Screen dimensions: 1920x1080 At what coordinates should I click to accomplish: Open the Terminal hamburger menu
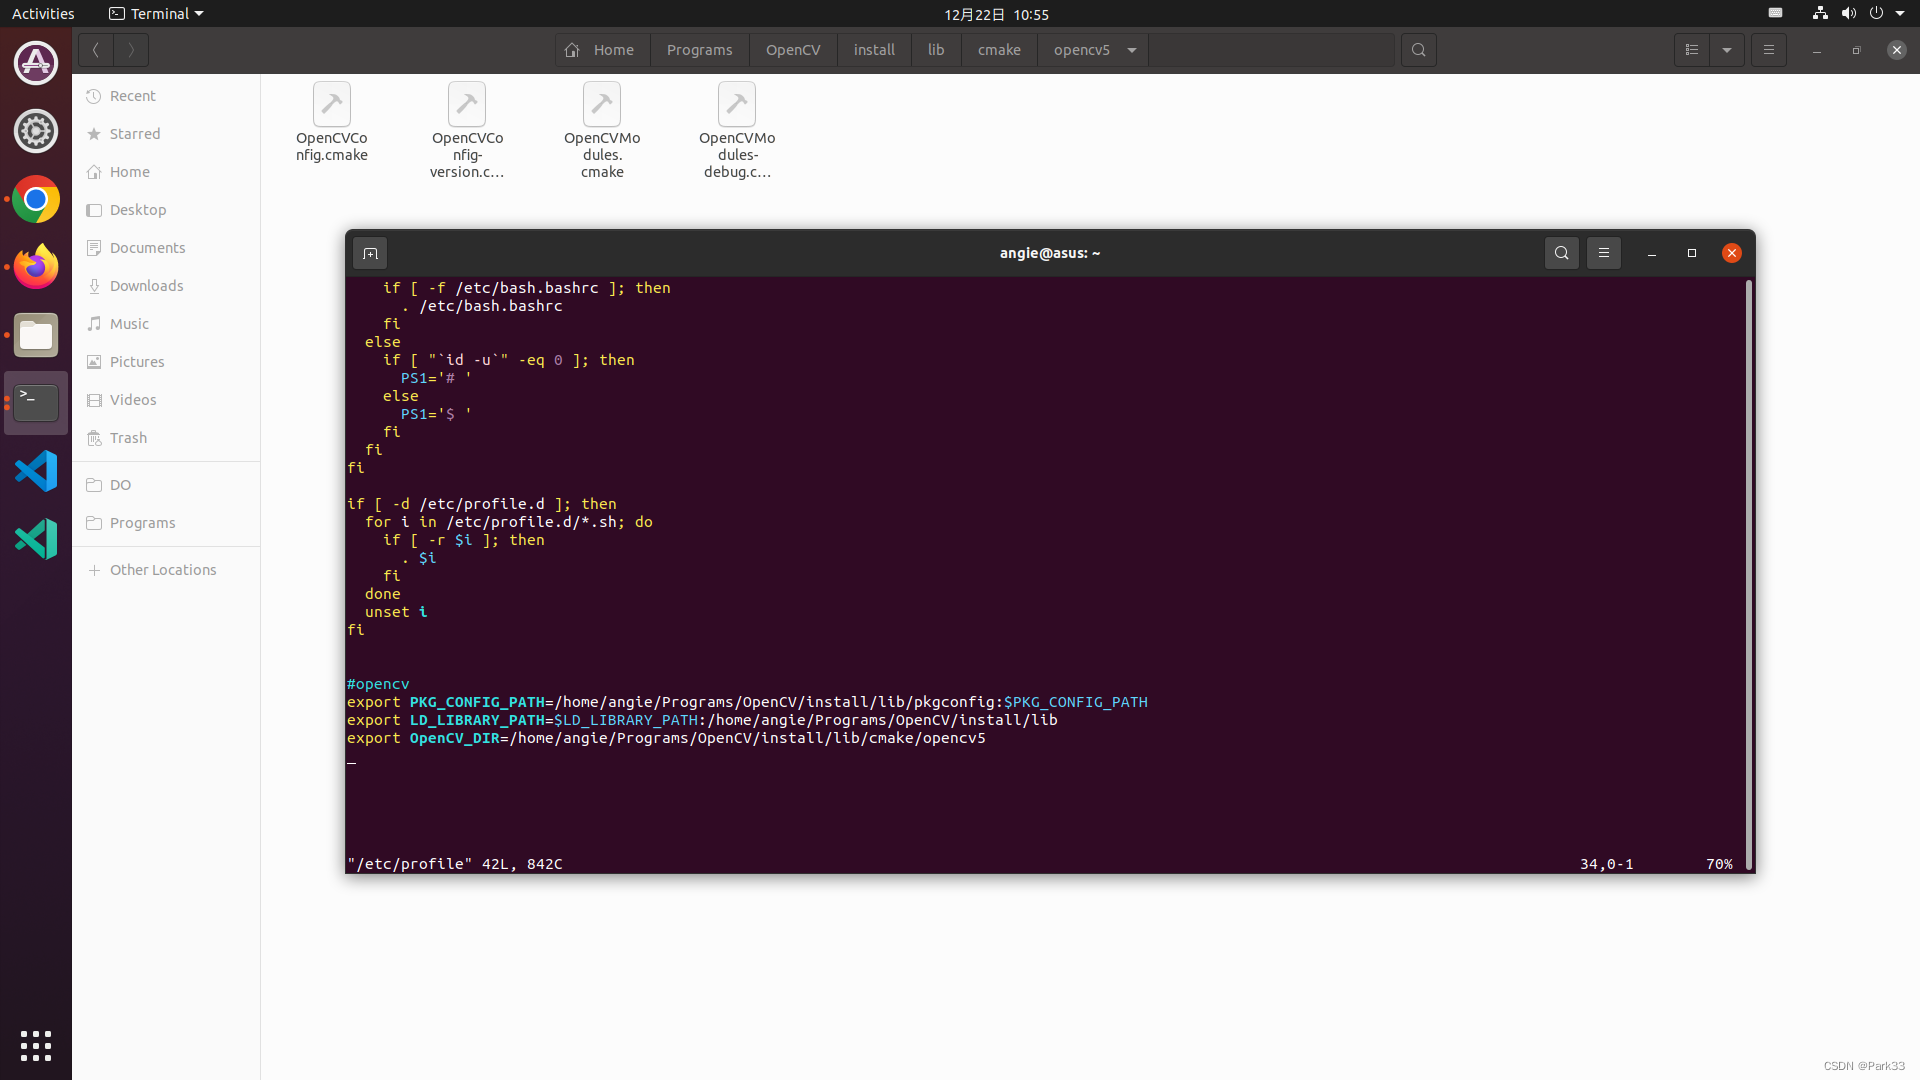coord(1603,253)
